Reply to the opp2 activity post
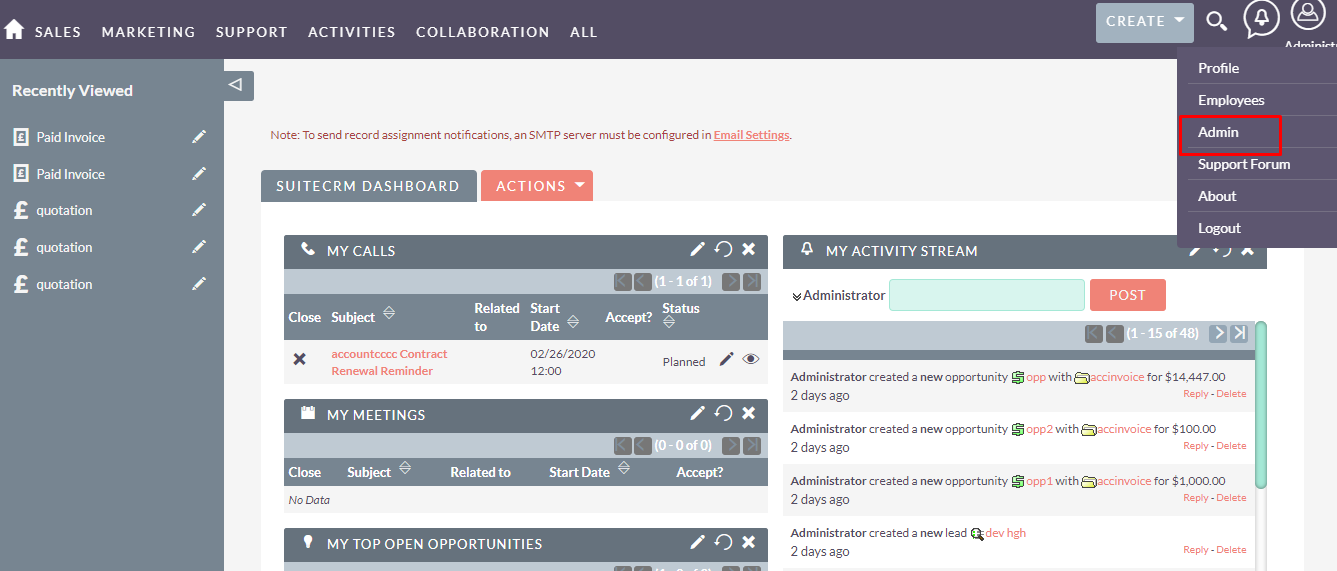1337x571 pixels. (x=1196, y=446)
